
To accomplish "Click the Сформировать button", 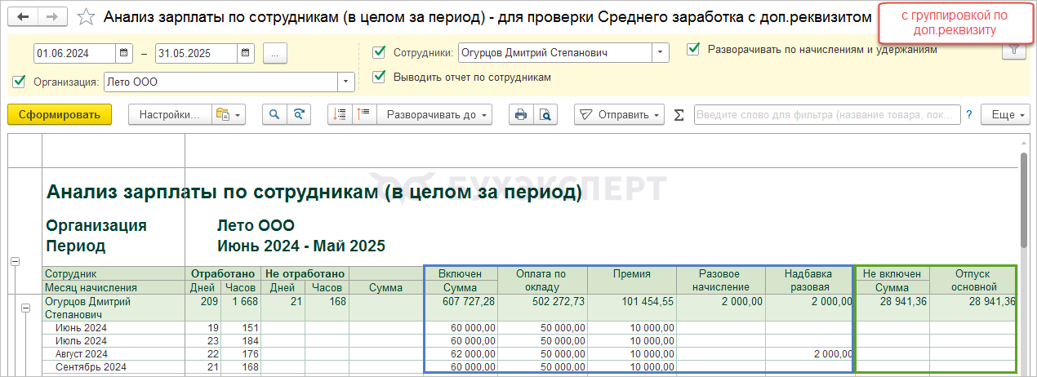I will click(x=60, y=114).
